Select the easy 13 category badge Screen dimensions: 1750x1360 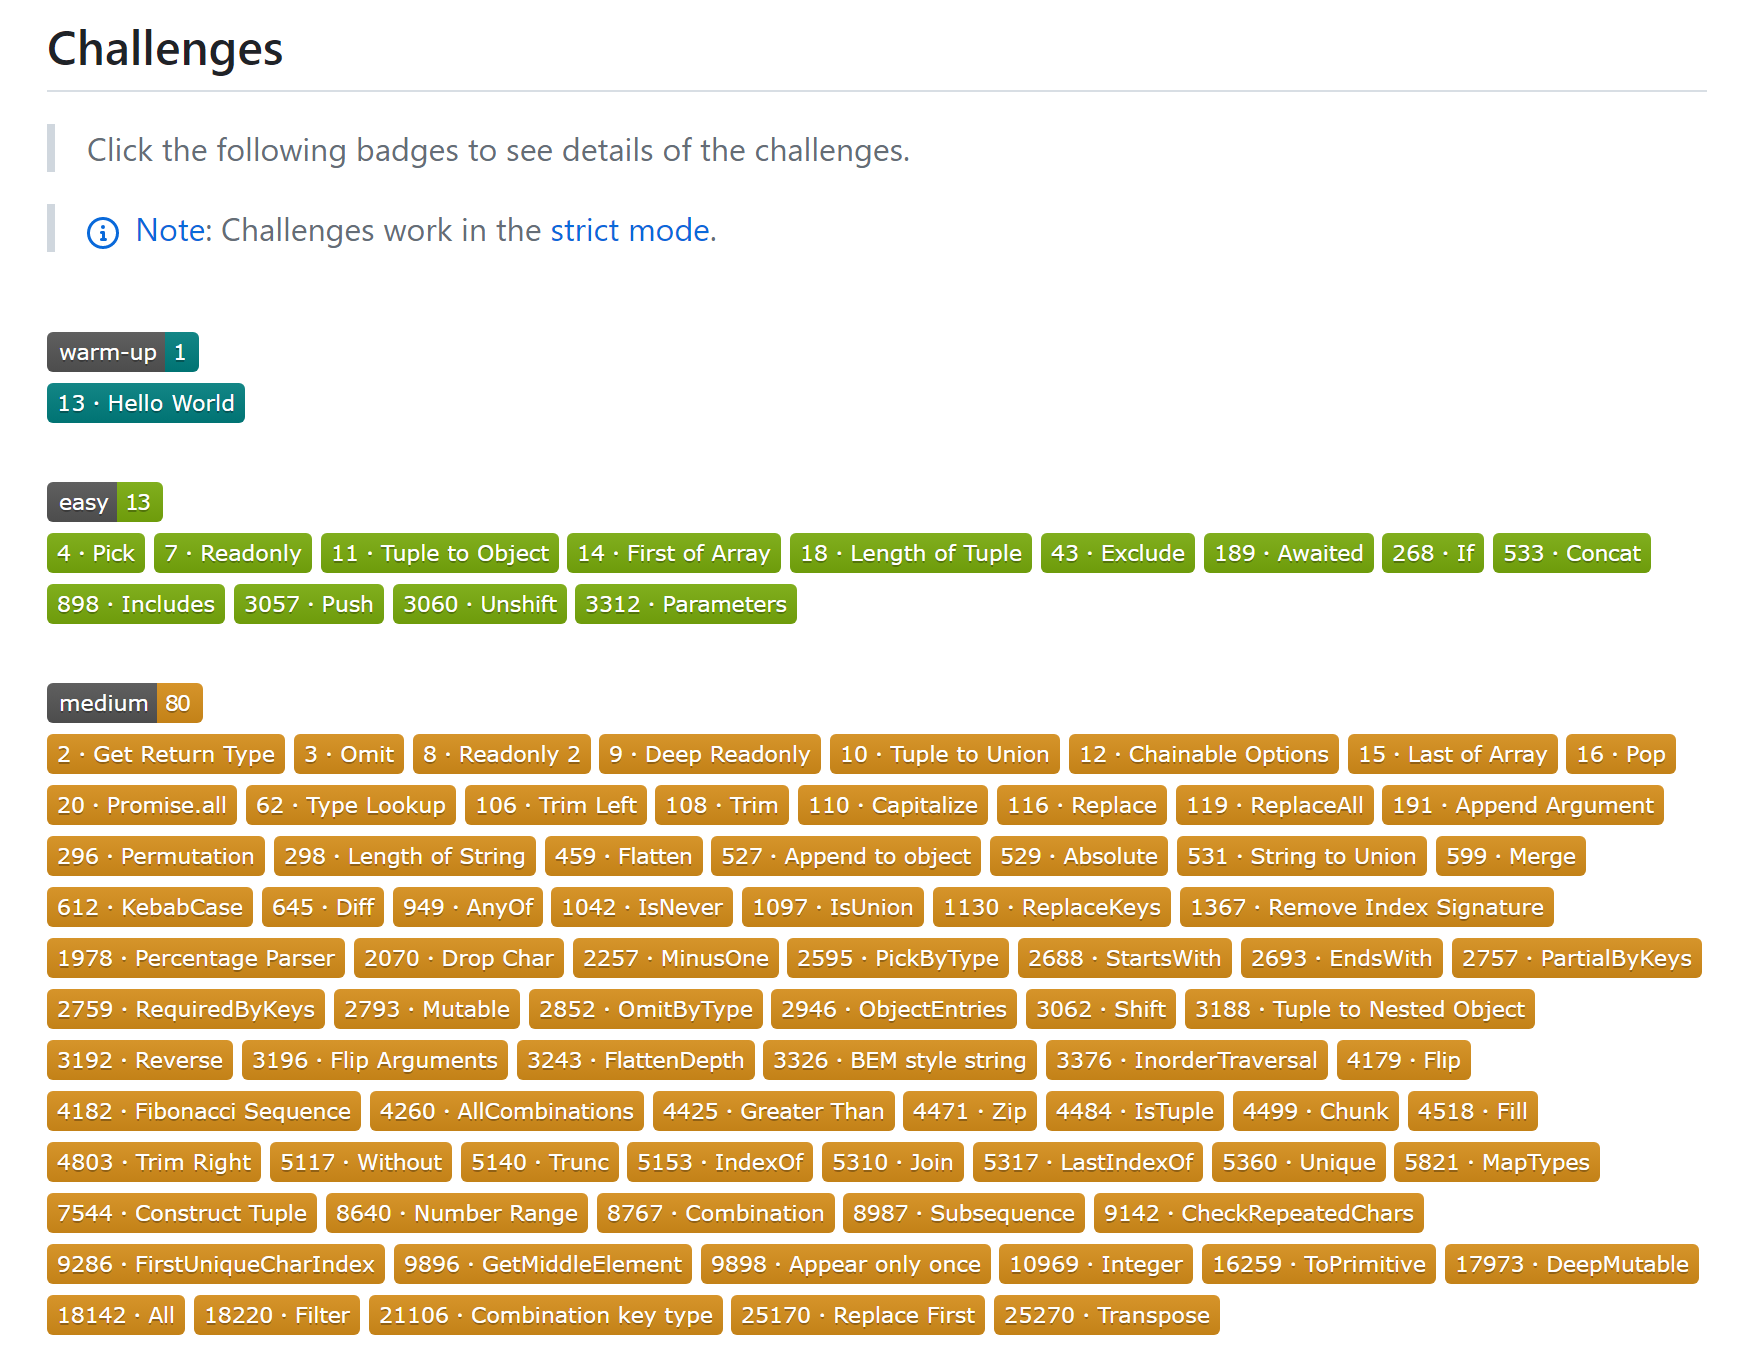[x=105, y=502]
